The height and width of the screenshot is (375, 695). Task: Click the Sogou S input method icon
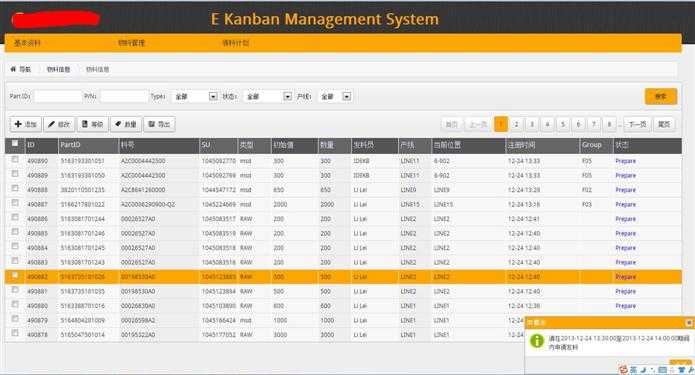click(x=624, y=369)
